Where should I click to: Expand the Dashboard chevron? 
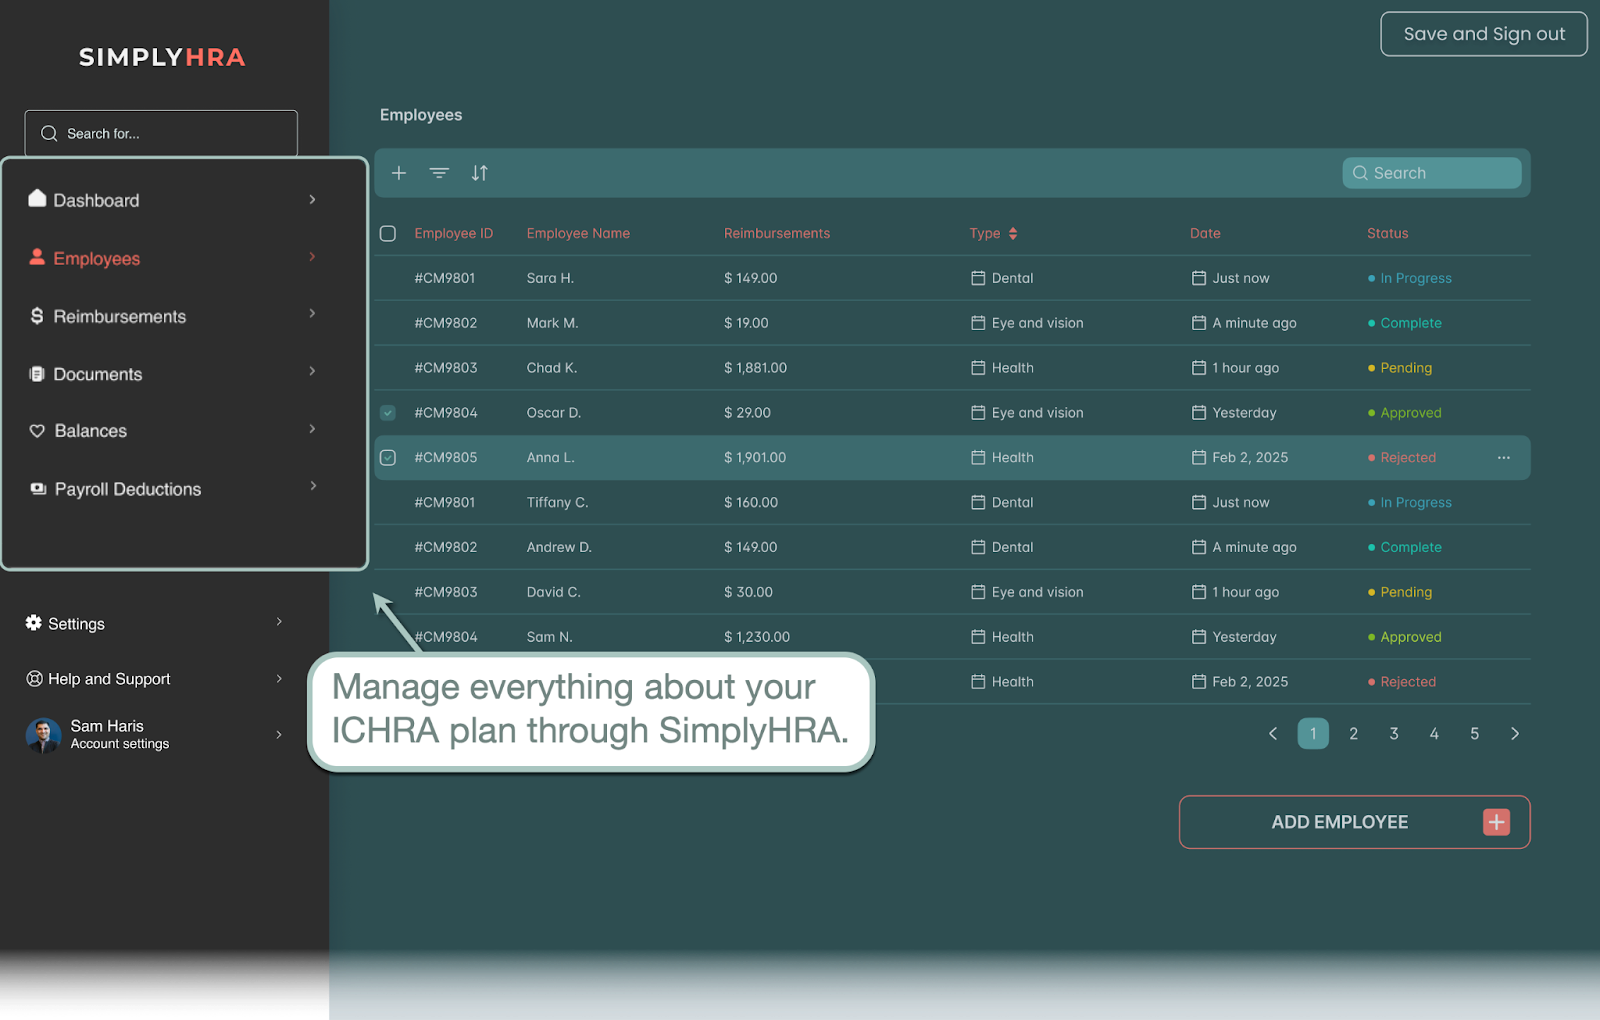click(x=312, y=200)
